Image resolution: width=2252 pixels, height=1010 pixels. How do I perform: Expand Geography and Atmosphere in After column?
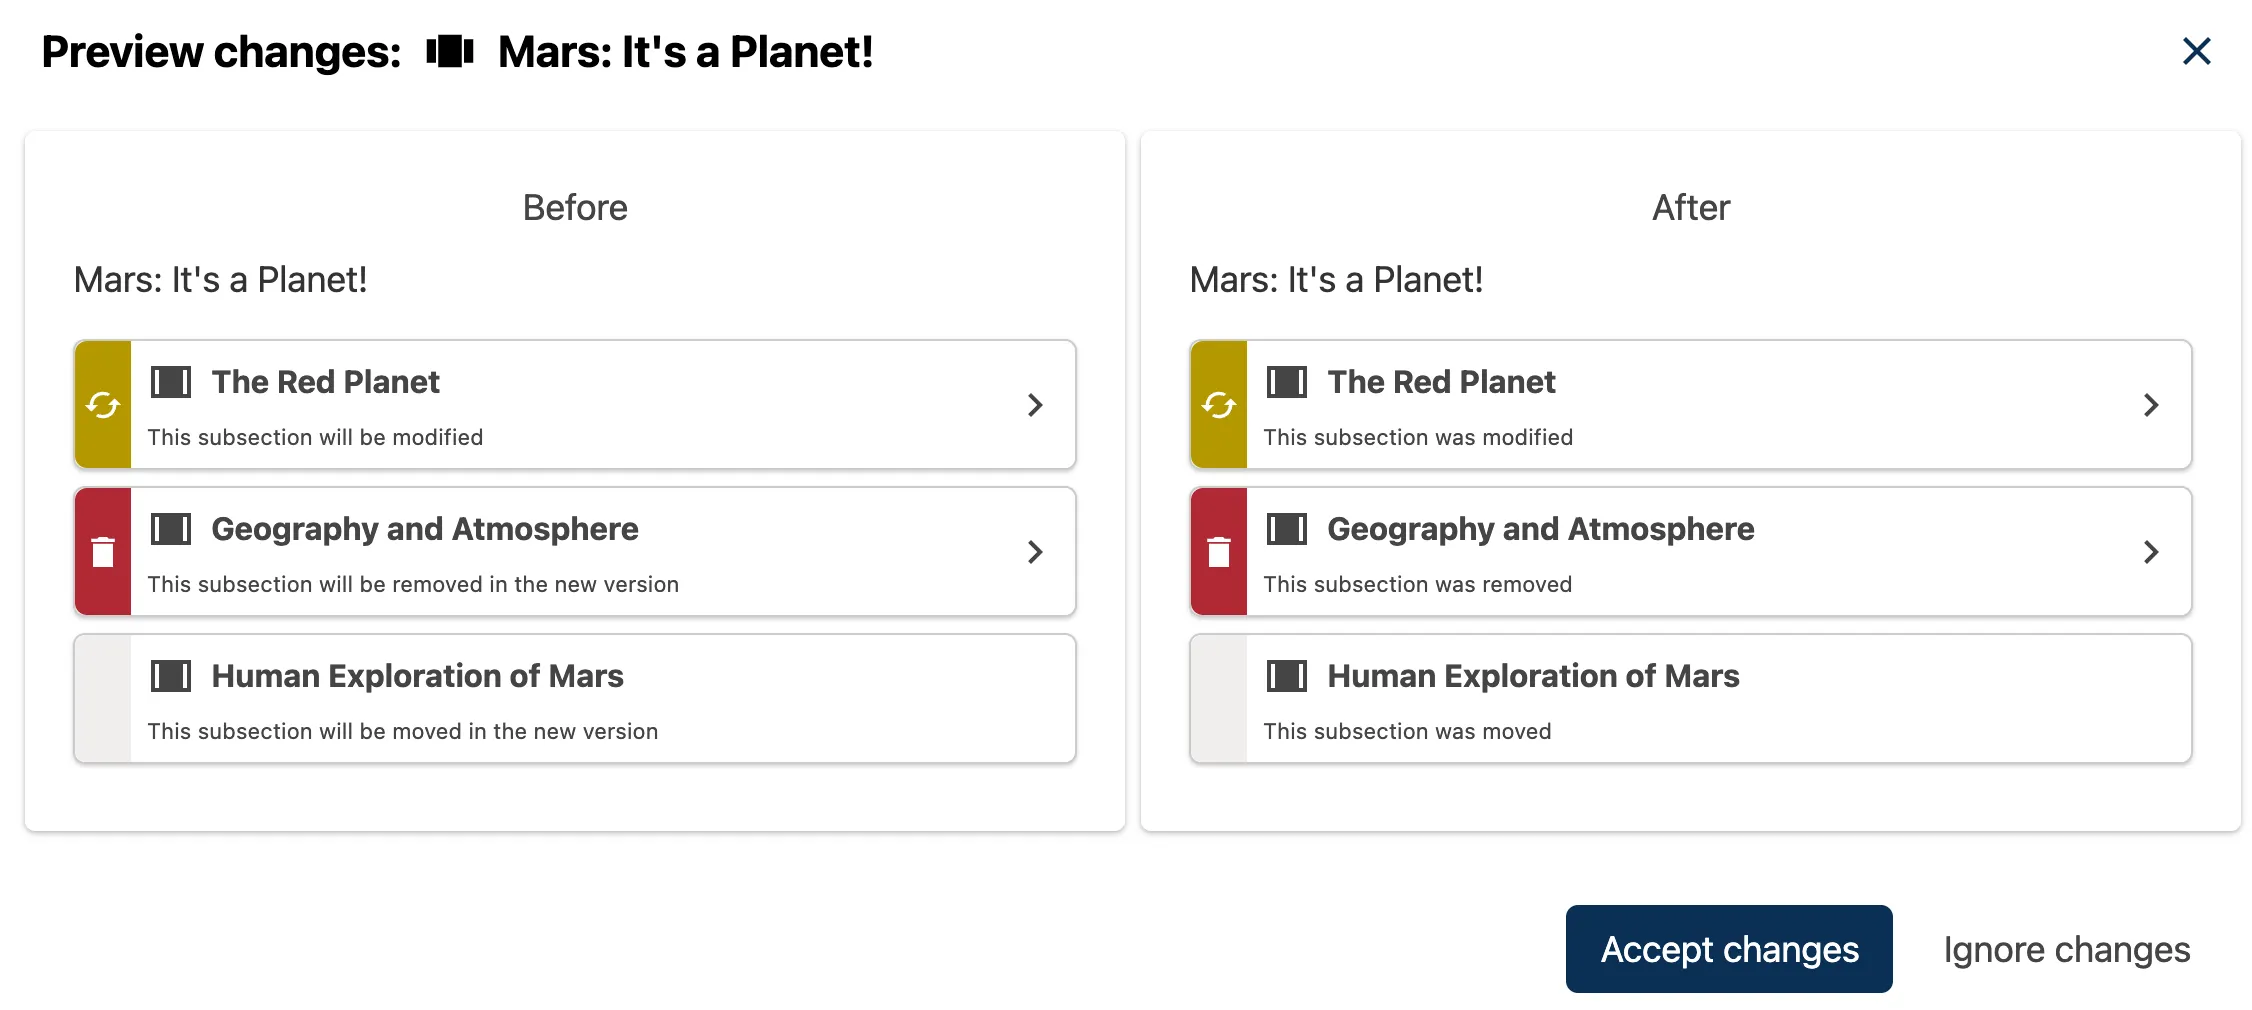coord(2151,551)
